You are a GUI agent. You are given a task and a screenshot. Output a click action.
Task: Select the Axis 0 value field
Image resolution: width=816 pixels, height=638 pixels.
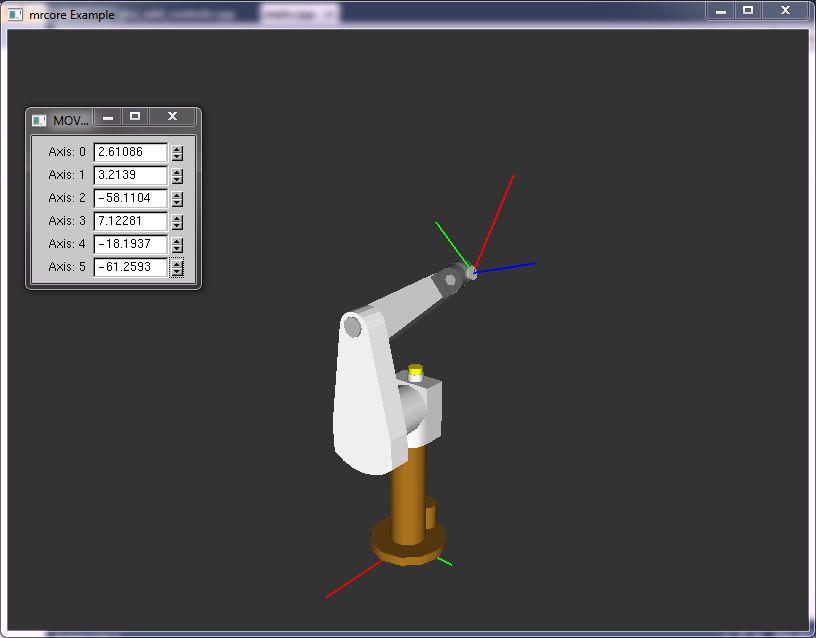click(128, 152)
